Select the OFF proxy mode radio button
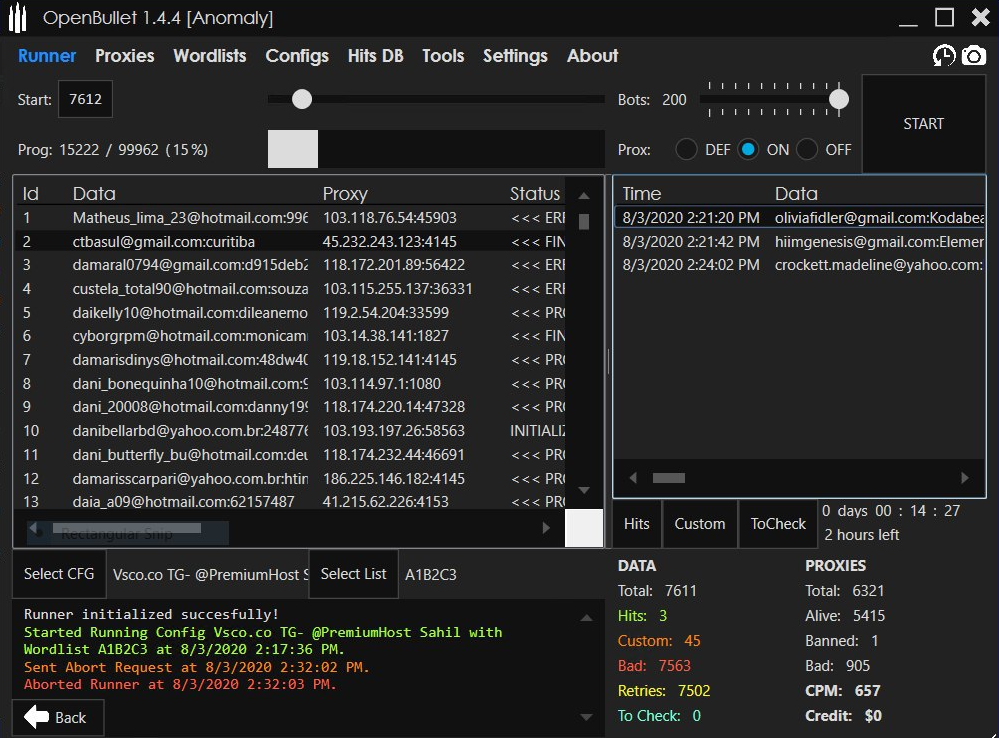 click(807, 150)
